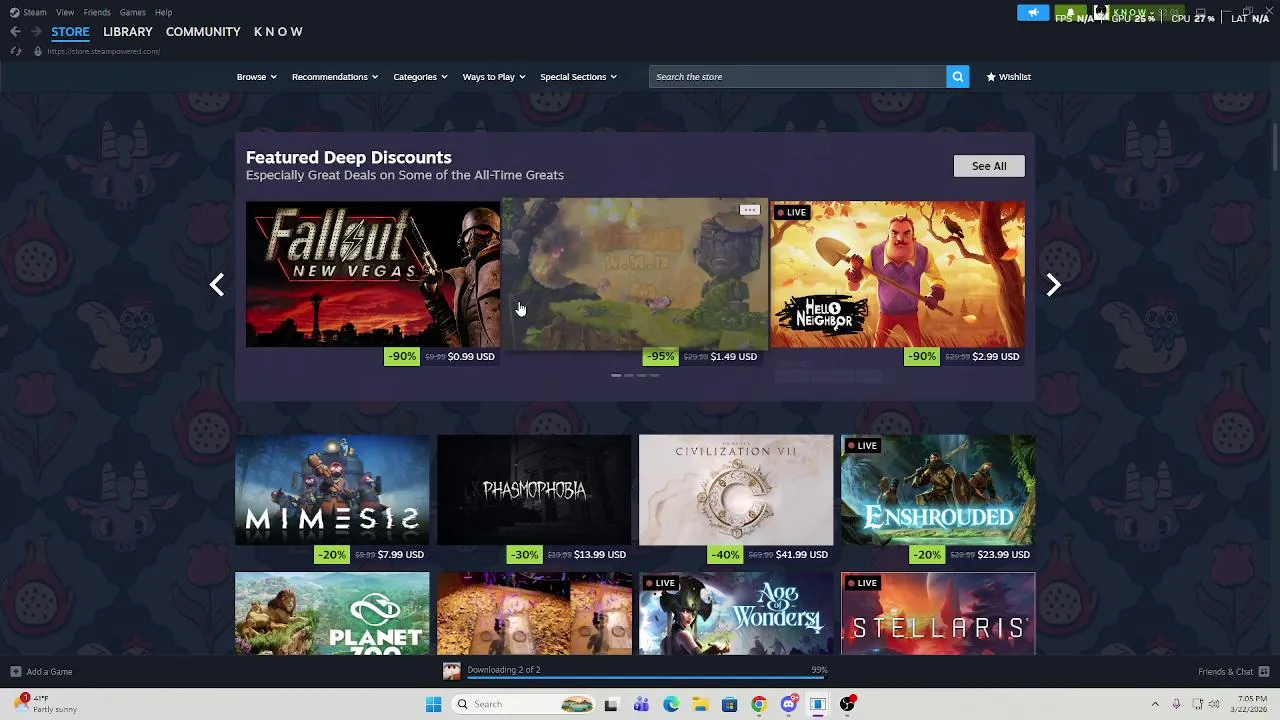1280x720 pixels.
Task: Click the Windows taskbar Search box
Action: (522, 704)
